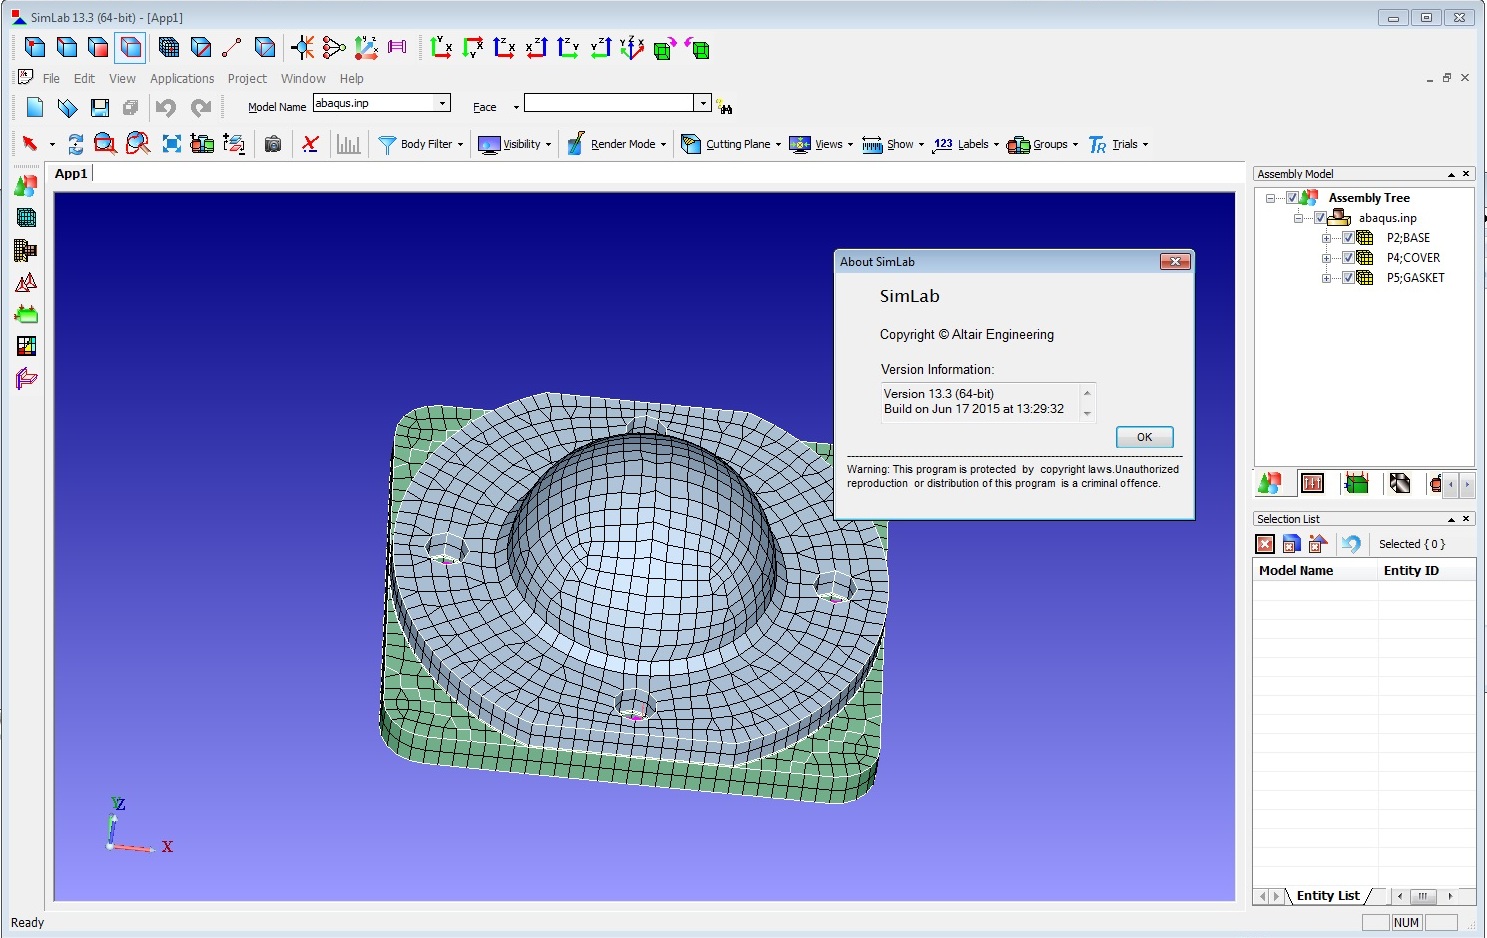Open the Model Name dropdown

442,103
